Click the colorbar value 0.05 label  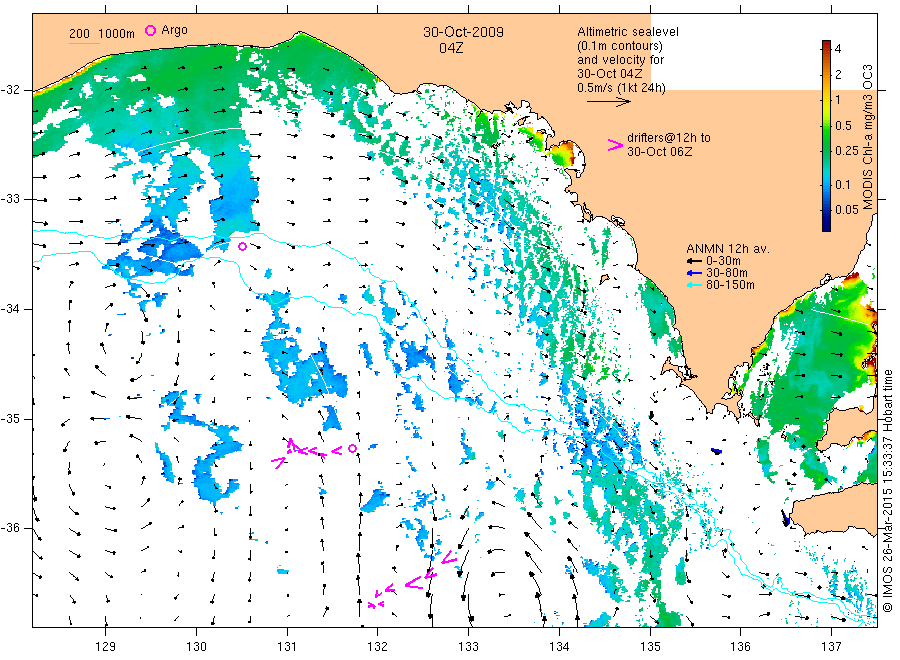click(x=847, y=209)
